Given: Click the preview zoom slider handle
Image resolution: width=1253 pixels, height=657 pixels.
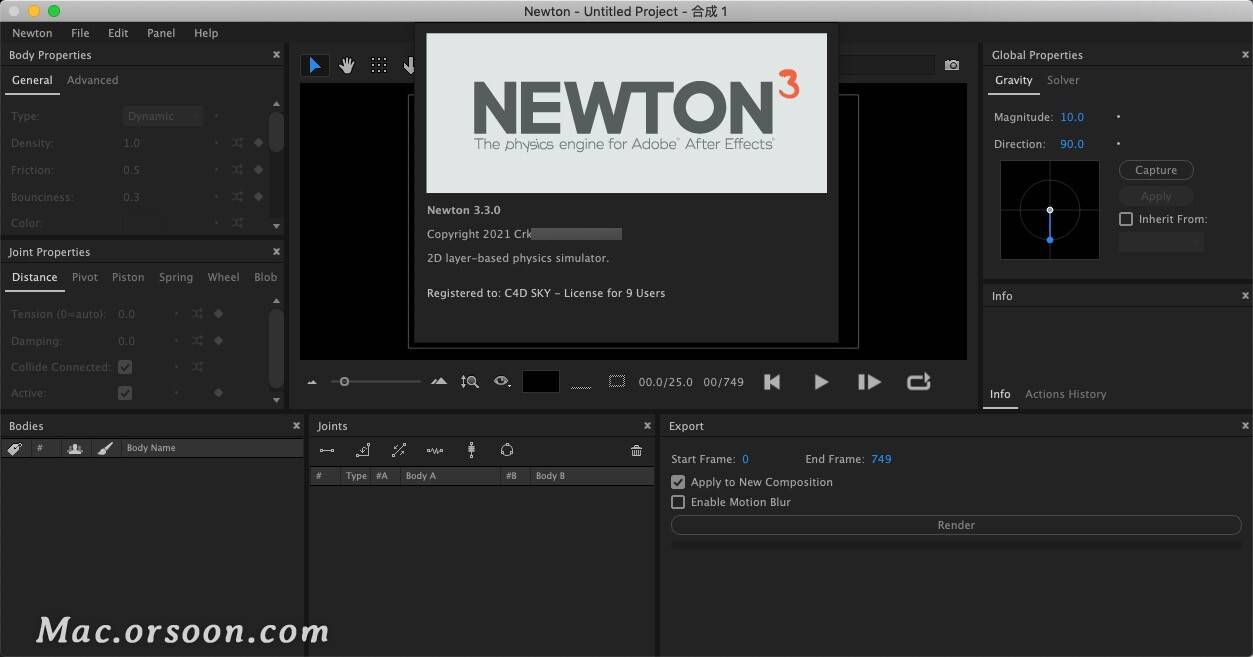Looking at the screenshot, I should pos(344,382).
